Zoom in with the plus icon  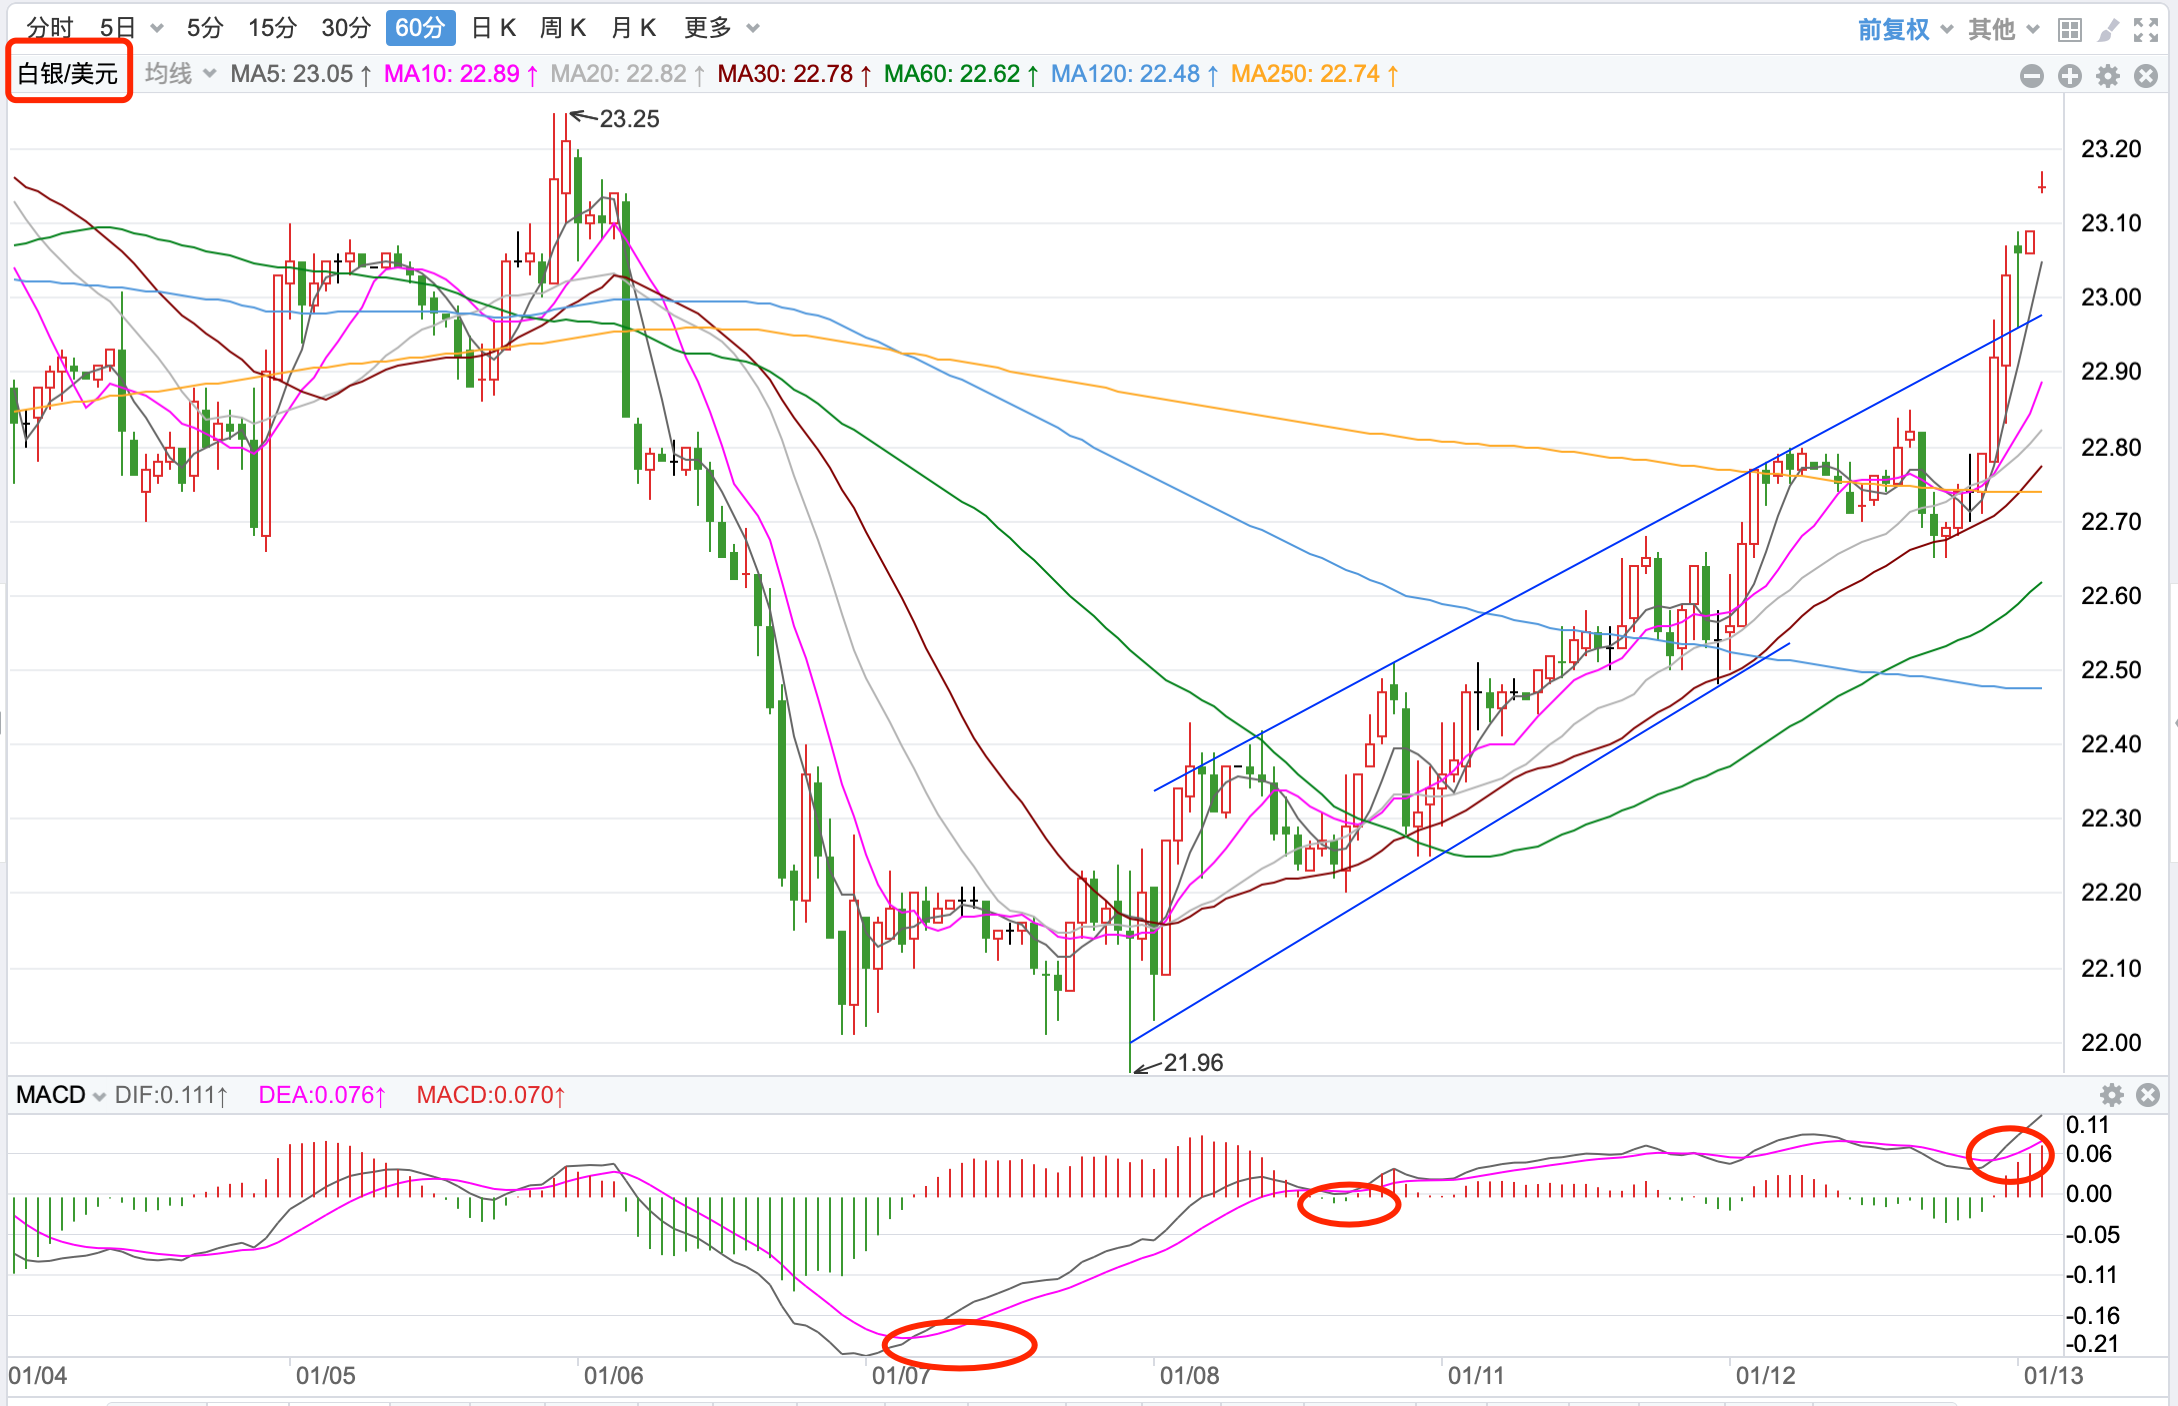[2069, 76]
